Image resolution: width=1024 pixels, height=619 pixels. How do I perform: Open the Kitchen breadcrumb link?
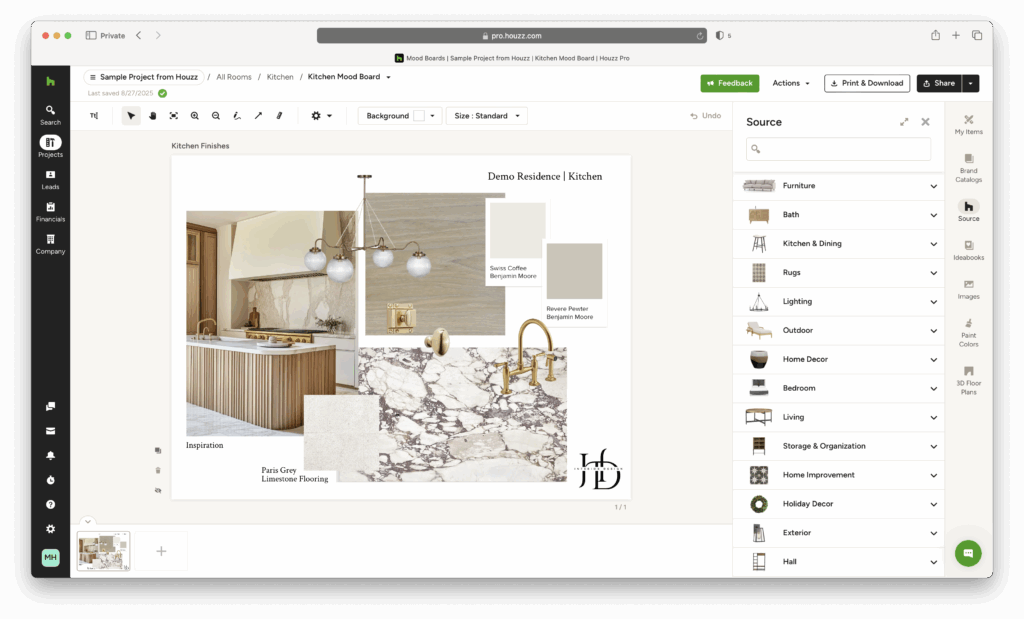[x=280, y=75]
